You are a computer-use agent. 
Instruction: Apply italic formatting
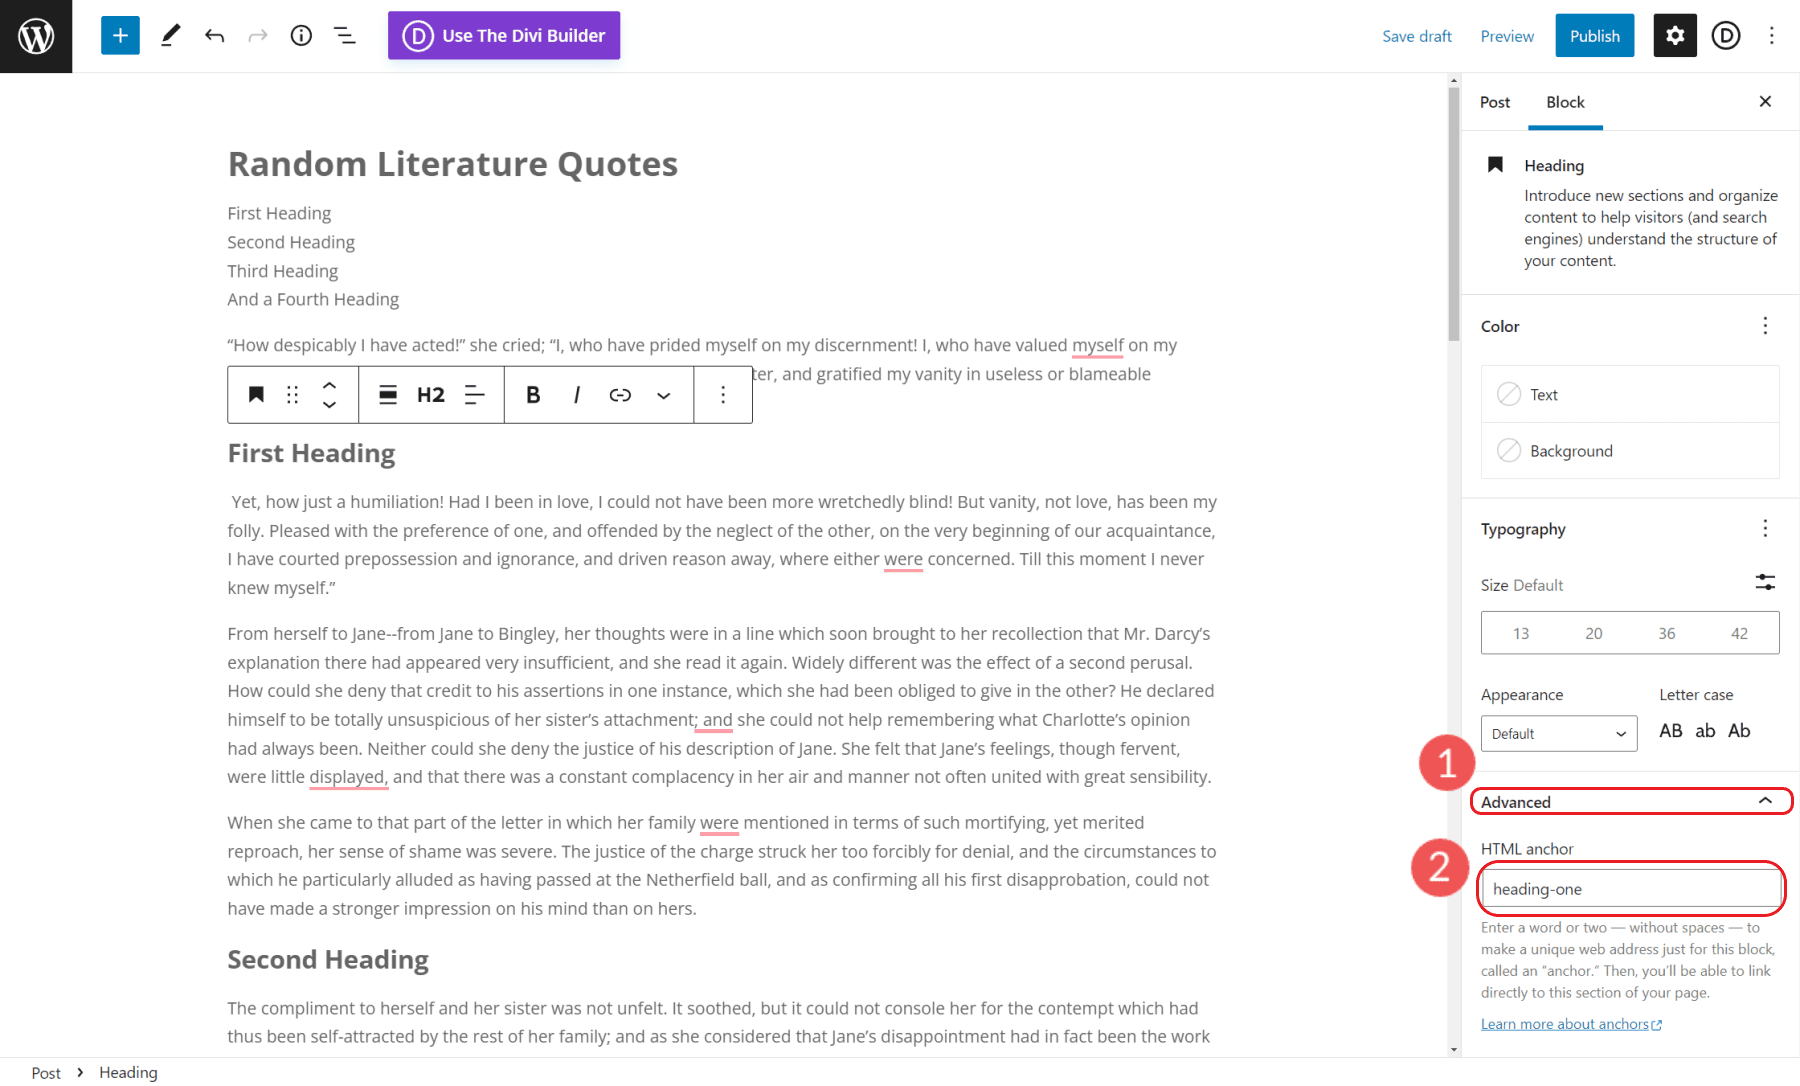coord(577,394)
